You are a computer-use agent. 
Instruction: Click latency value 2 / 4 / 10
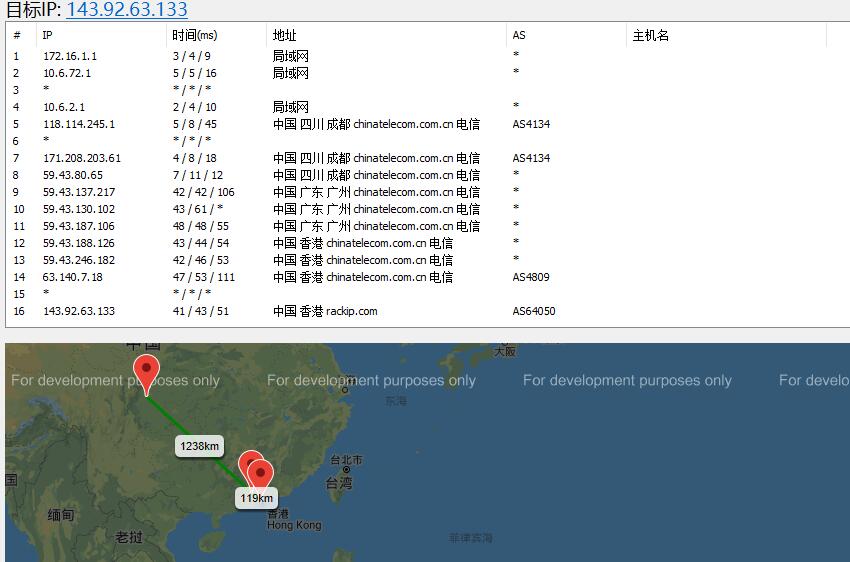pyautogui.click(x=195, y=107)
